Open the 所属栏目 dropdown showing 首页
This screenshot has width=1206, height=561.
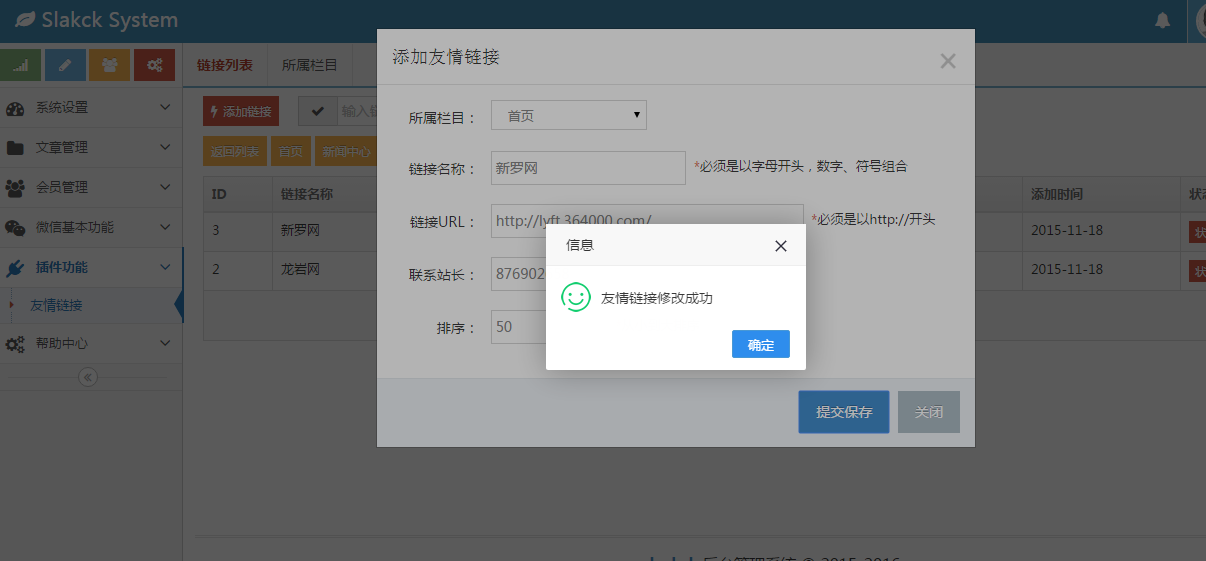[568, 116]
